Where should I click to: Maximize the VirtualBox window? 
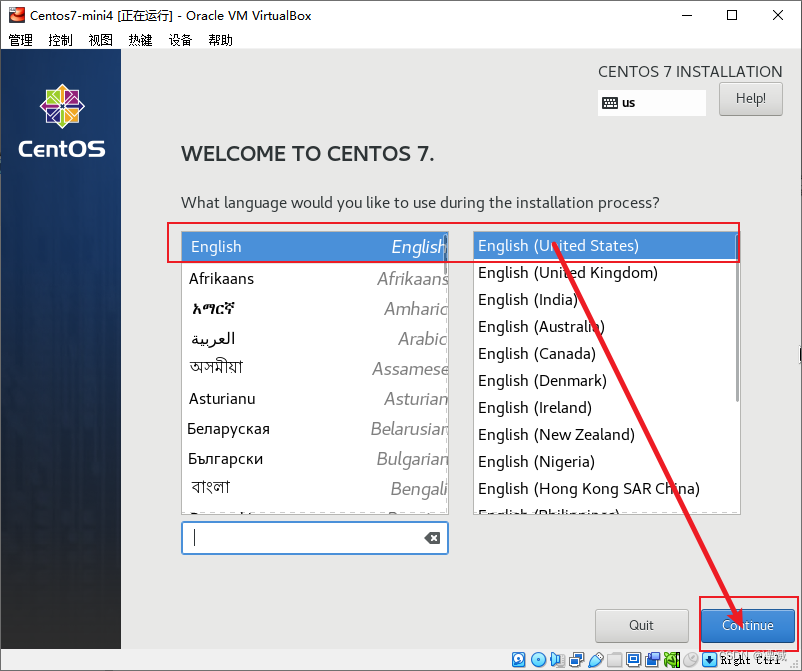click(732, 15)
